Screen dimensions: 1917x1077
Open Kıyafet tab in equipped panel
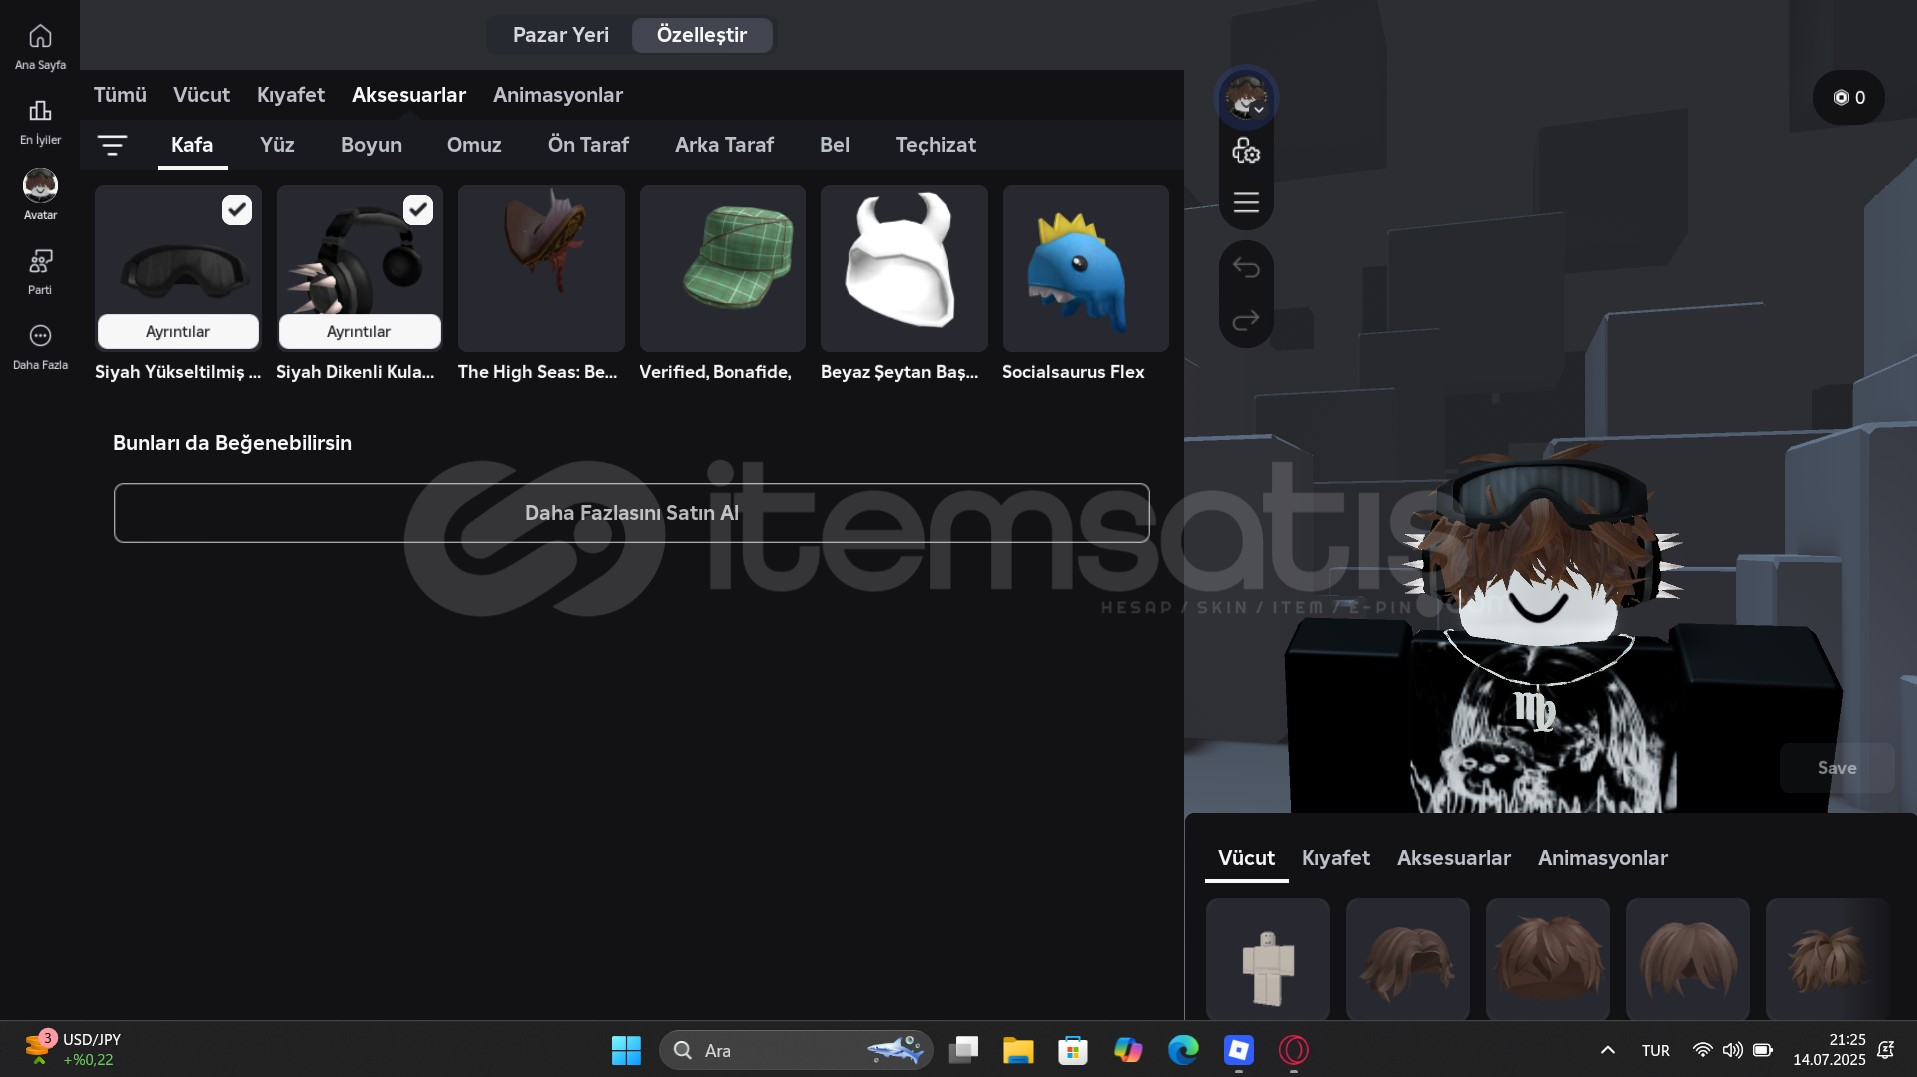click(x=1335, y=858)
